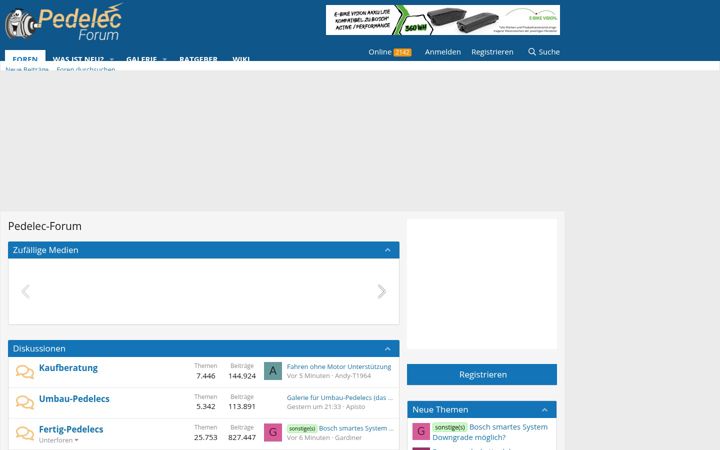Image resolution: width=720 pixels, height=450 pixels.
Task: Open the Kaufberatung forum
Action: click(68, 368)
